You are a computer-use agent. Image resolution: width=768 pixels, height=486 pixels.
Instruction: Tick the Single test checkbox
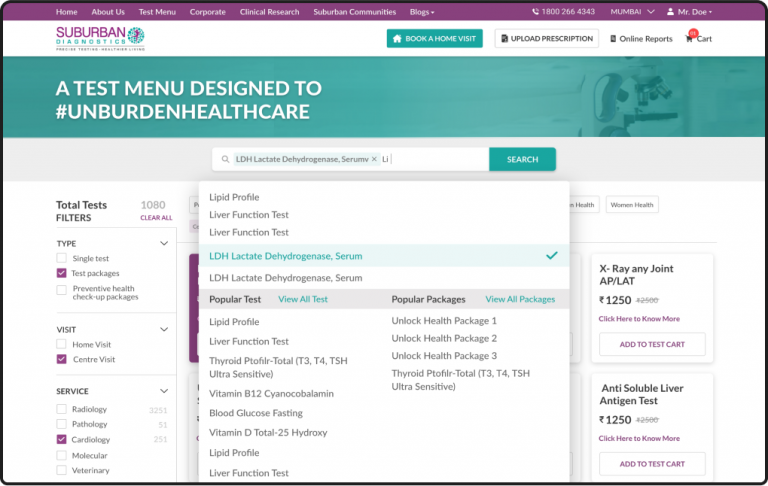click(61, 258)
